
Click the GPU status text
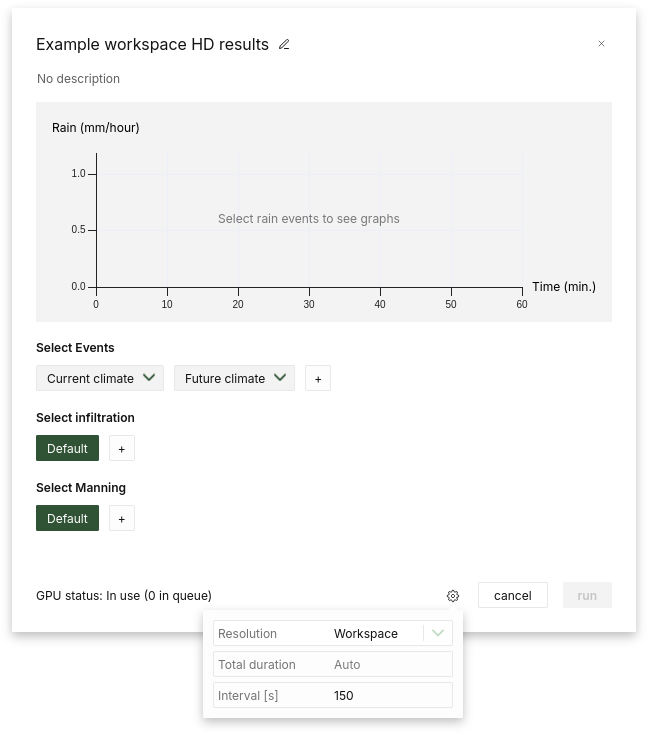pos(124,596)
